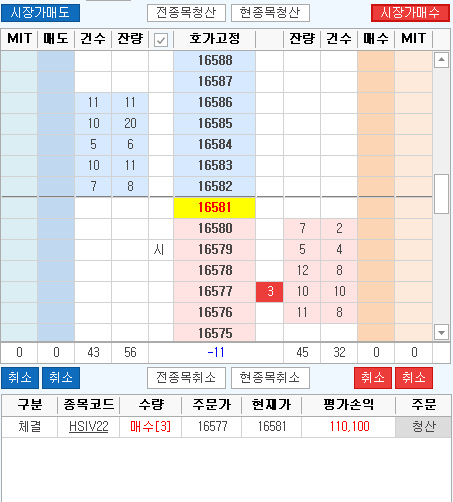Click 현종목취소 cancel current orders

[x=270, y=378]
